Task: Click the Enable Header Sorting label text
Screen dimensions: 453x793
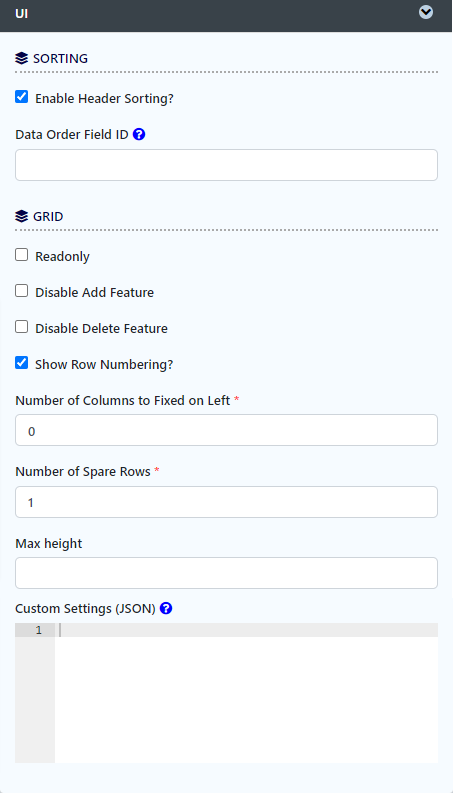Action: 104,99
